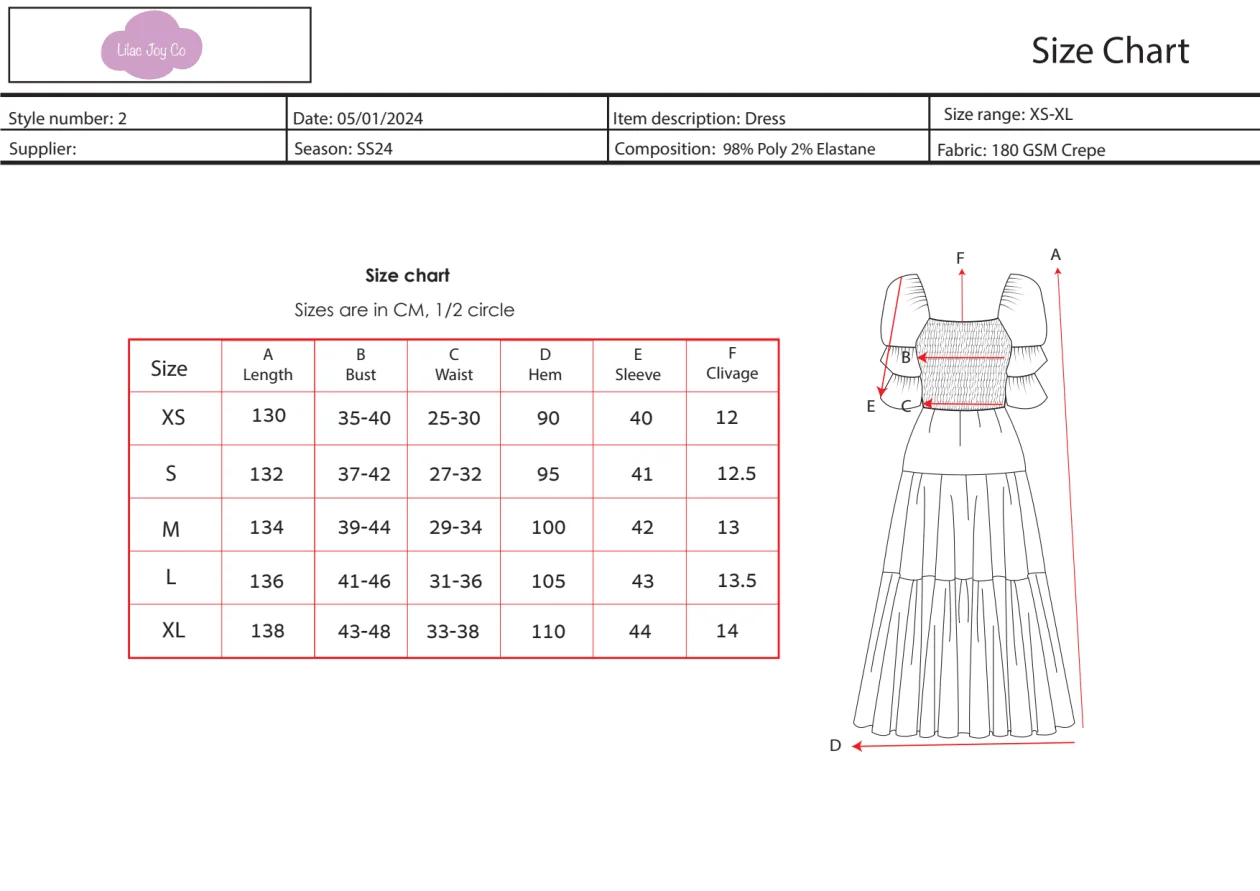The width and height of the screenshot is (1260, 891).
Task: Select clivage value "13.5" in L row
Action: pos(737,580)
